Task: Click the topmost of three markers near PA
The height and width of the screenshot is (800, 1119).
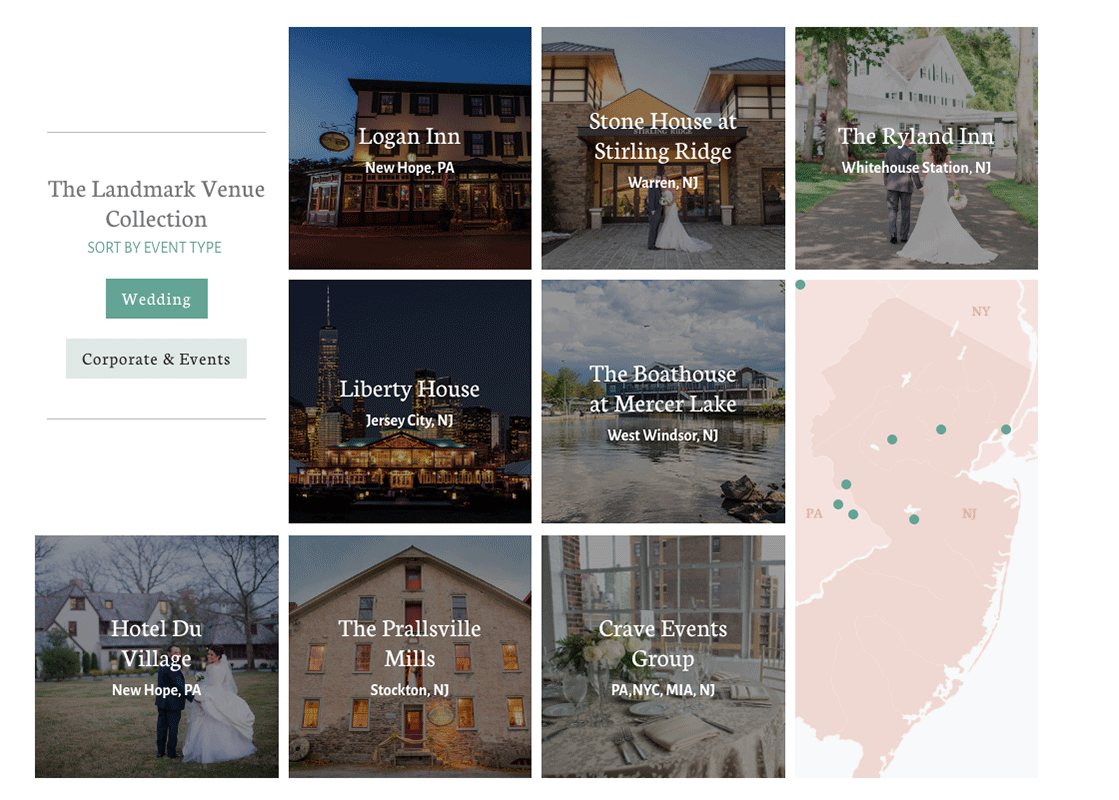Action: tap(846, 485)
